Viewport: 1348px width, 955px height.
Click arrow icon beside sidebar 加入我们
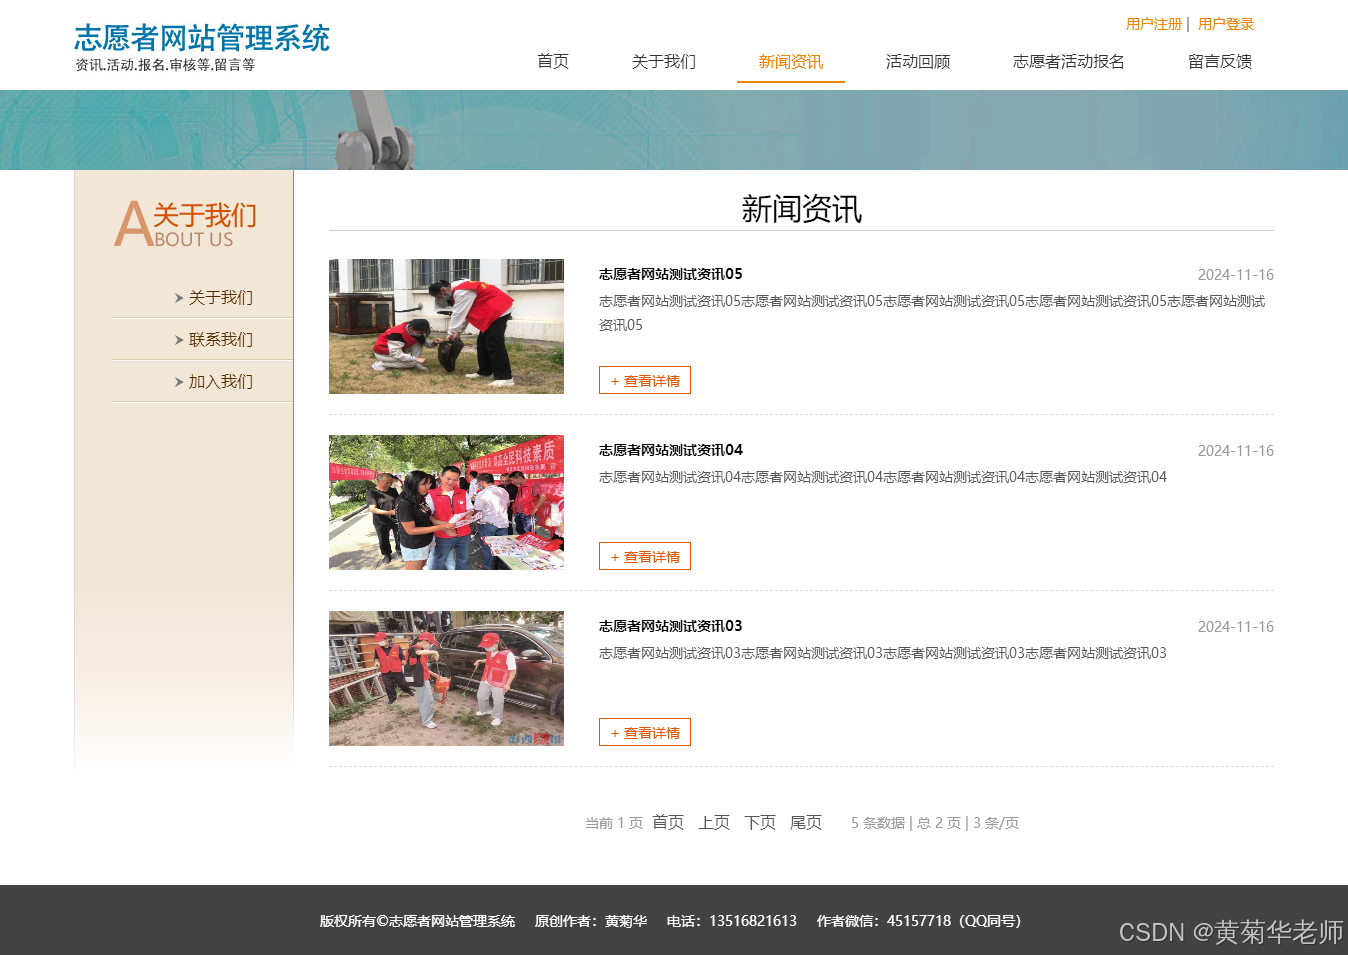[179, 382]
